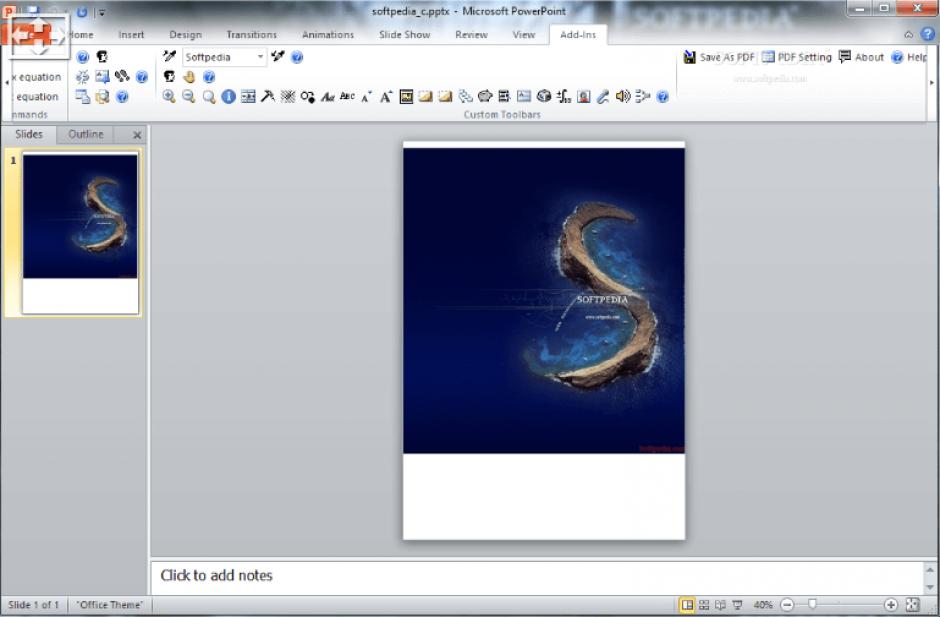Image resolution: width=940 pixels, height=617 pixels.
Task: Click the globe icon in Custom Toolbars
Action: 544,97
